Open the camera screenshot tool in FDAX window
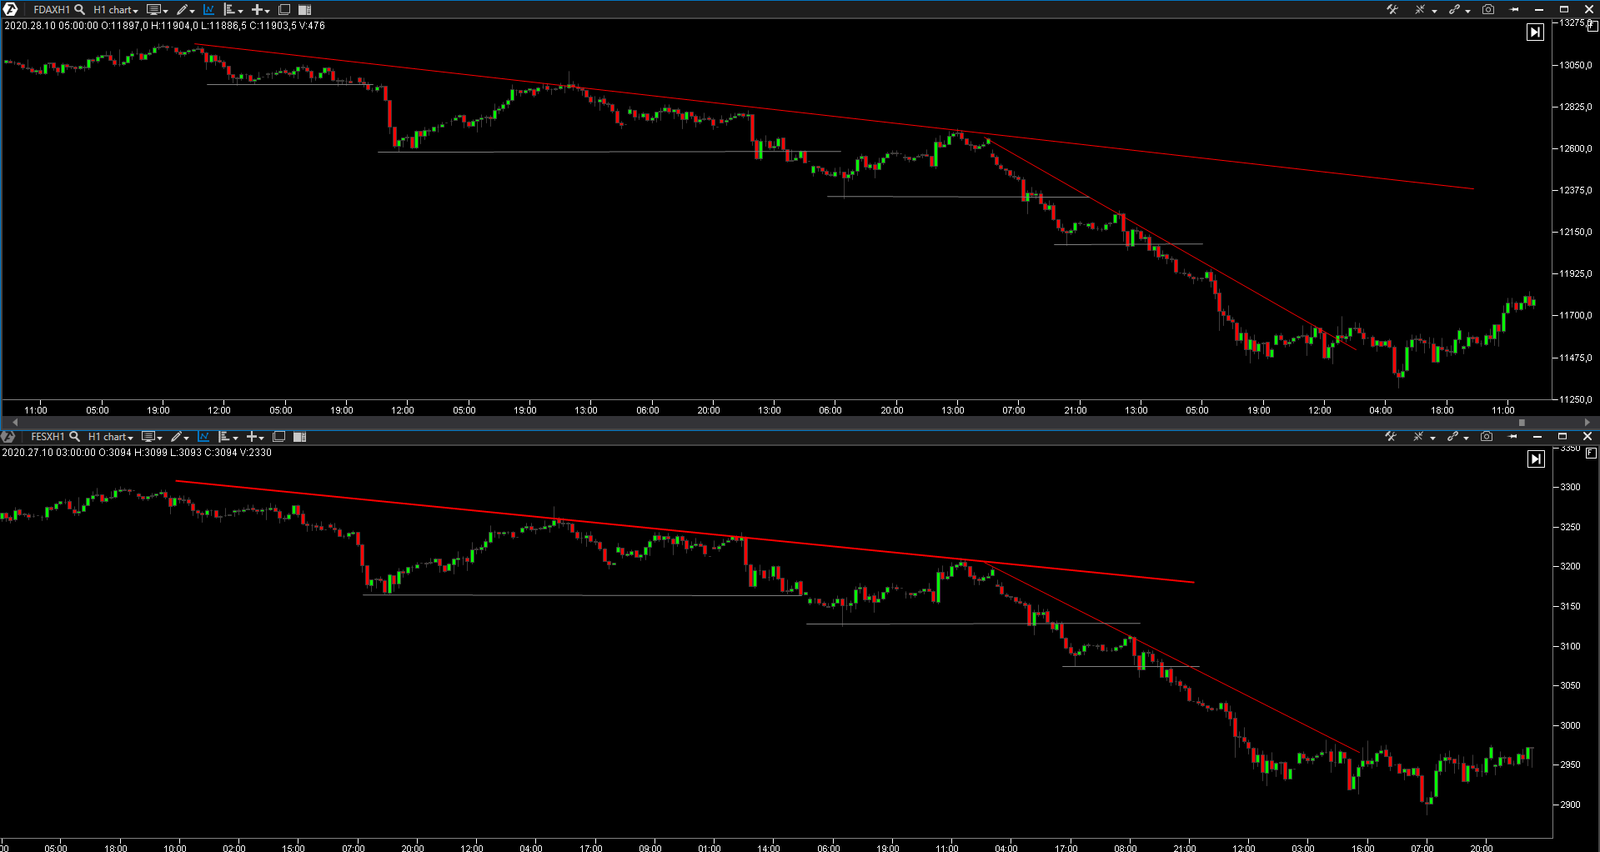This screenshot has height=852, width=1600. pos(1488,10)
